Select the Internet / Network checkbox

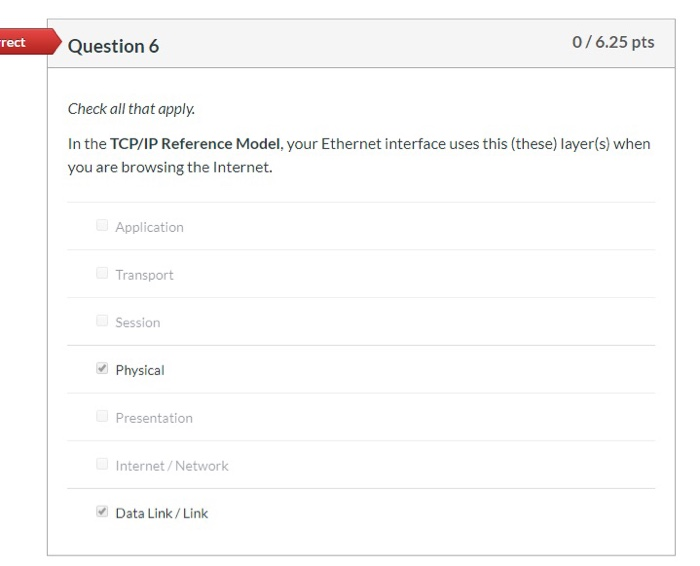(x=102, y=464)
